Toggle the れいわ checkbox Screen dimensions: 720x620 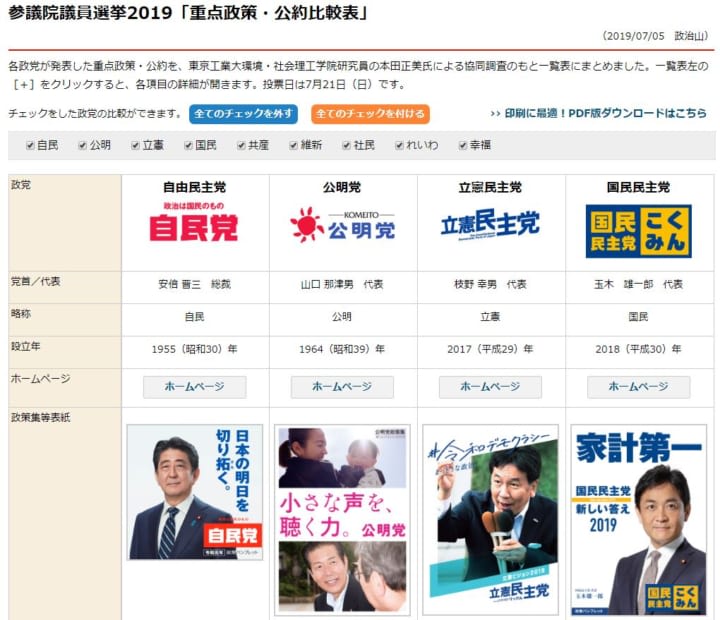point(399,146)
